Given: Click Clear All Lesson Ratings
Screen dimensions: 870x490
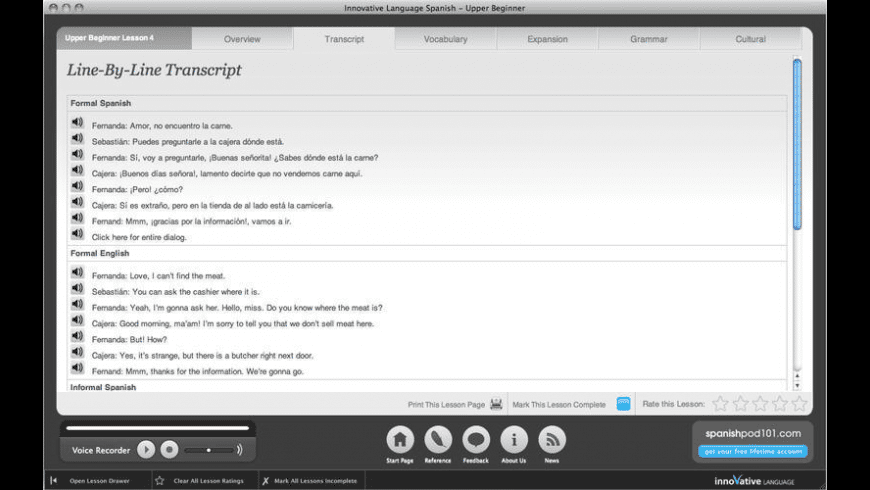Looking at the screenshot, I should [208, 481].
